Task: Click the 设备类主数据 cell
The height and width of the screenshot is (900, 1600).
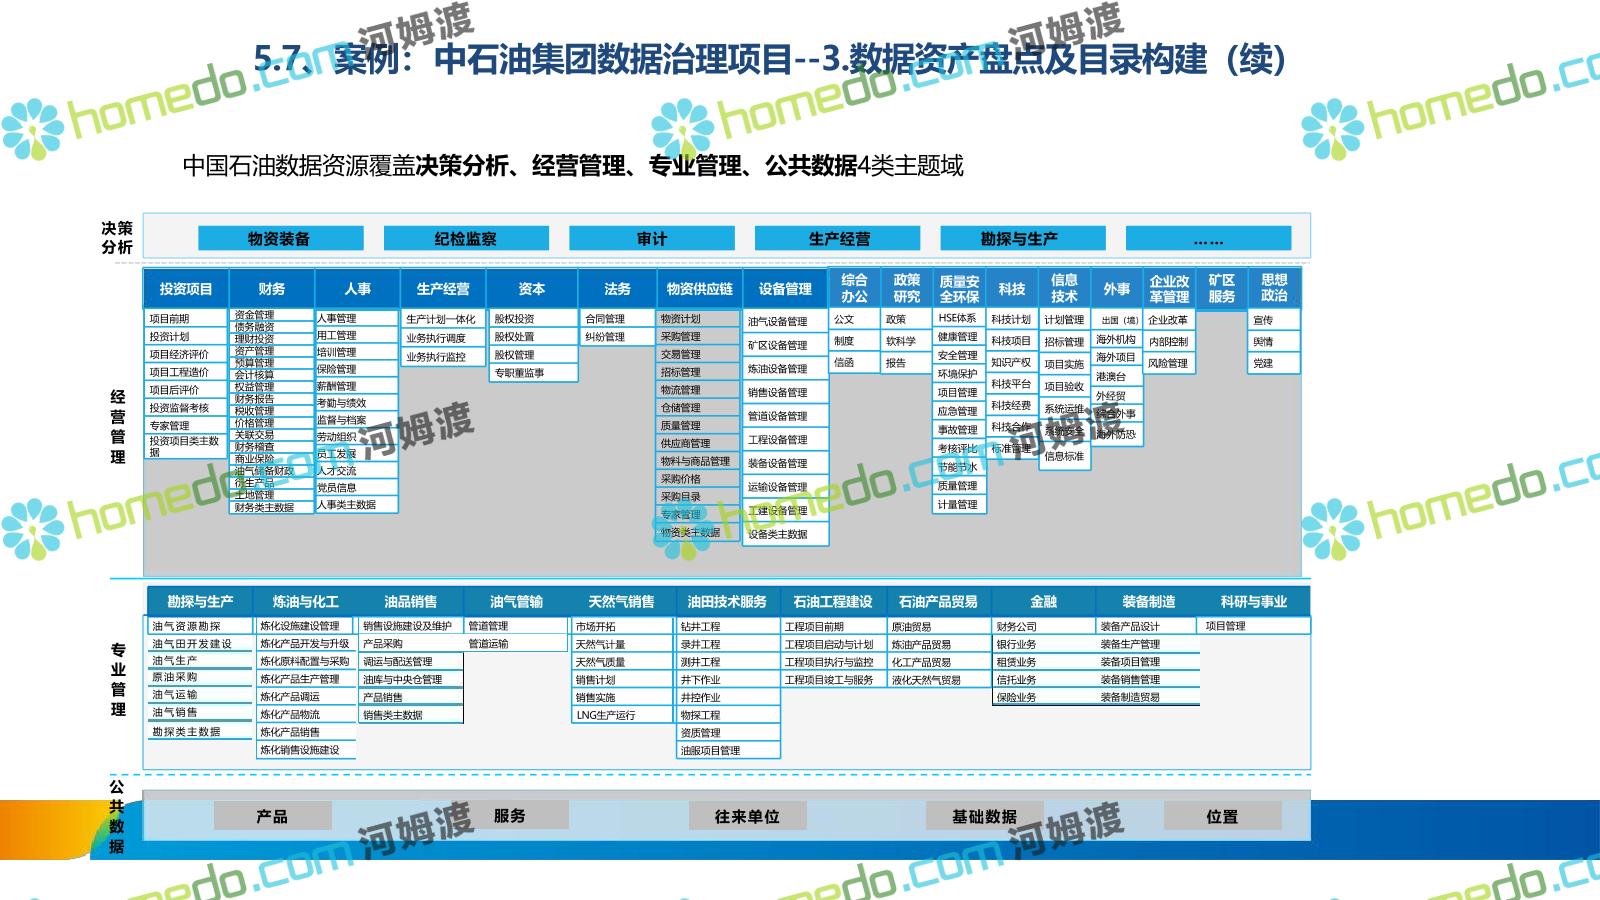Action: pos(786,534)
